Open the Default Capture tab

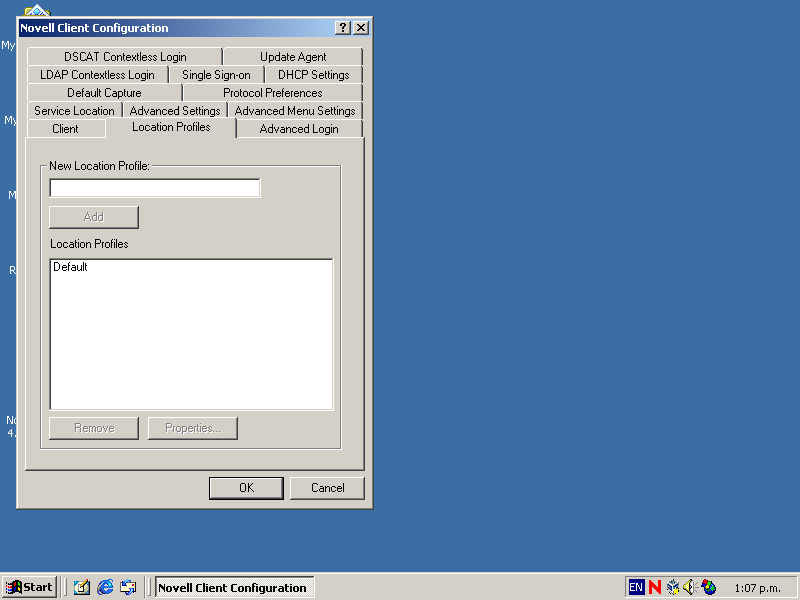pyautogui.click(x=105, y=92)
